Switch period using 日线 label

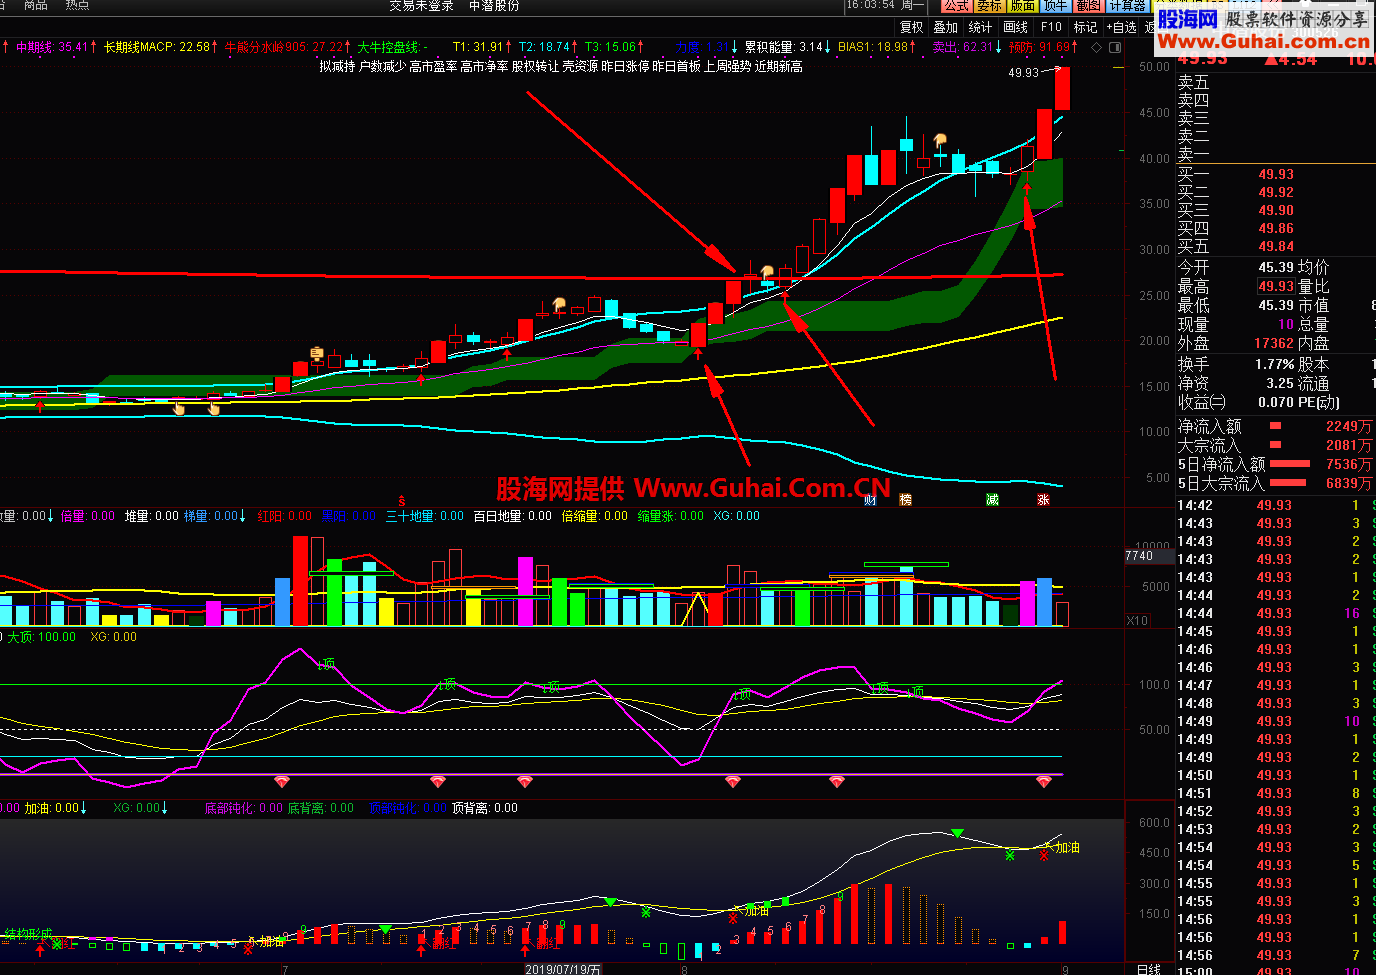[1149, 969]
